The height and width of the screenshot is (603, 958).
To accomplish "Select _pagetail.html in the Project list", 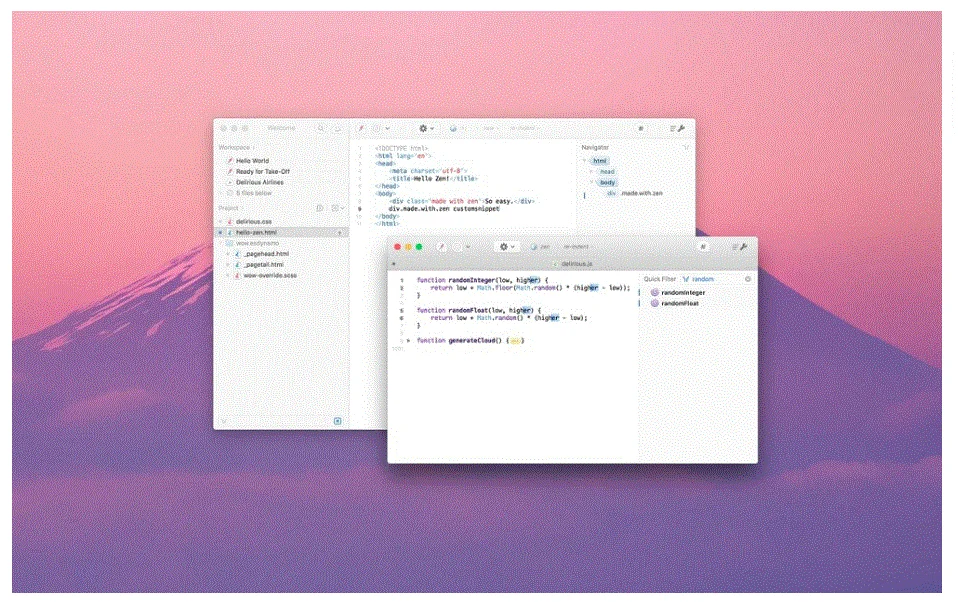I will 263,265.
